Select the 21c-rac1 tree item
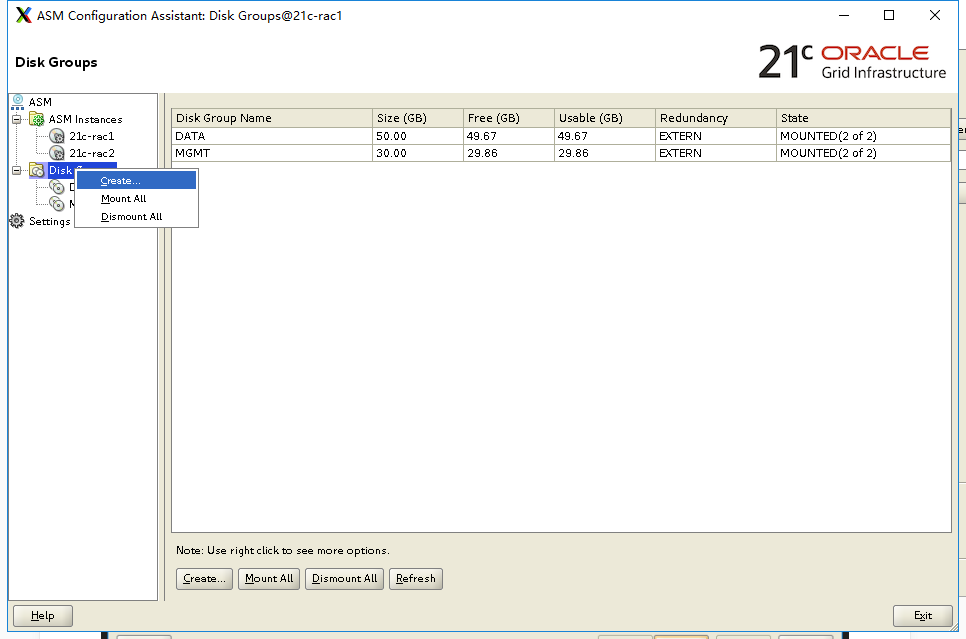This screenshot has width=966, height=639. [92, 136]
